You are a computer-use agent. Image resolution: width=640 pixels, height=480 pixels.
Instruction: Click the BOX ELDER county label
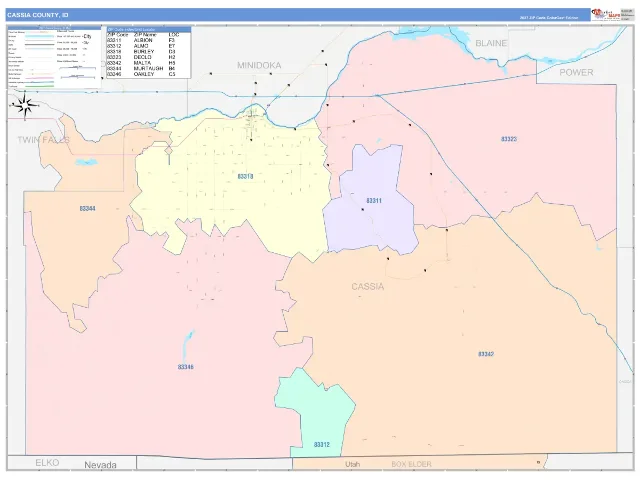pyautogui.click(x=411, y=464)
